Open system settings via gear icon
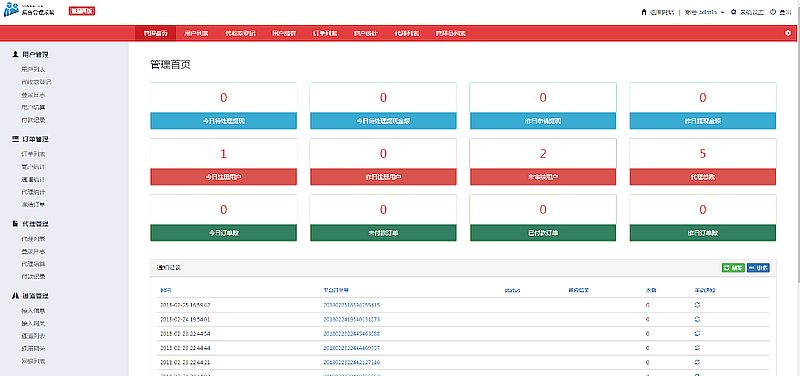Image resolution: width=800 pixels, height=376 pixels. pos(734,12)
